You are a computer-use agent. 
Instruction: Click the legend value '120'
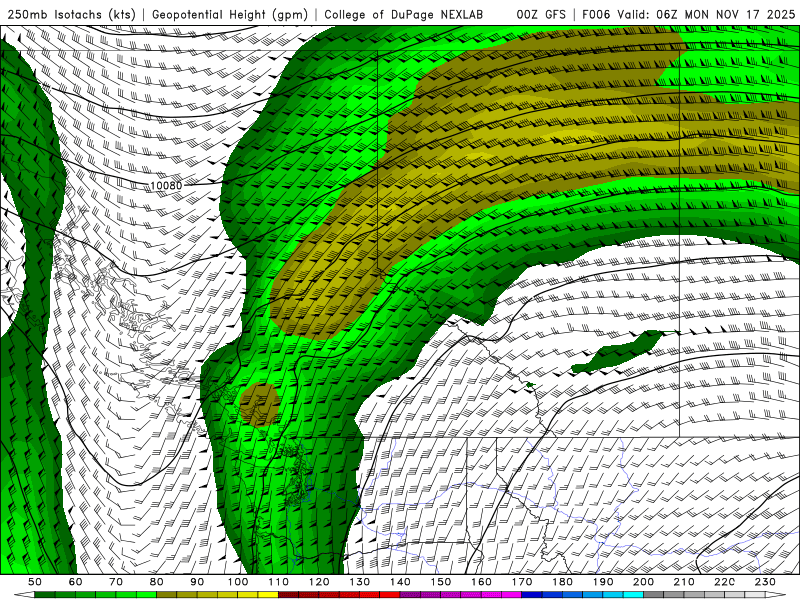click(x=319, y=582)
